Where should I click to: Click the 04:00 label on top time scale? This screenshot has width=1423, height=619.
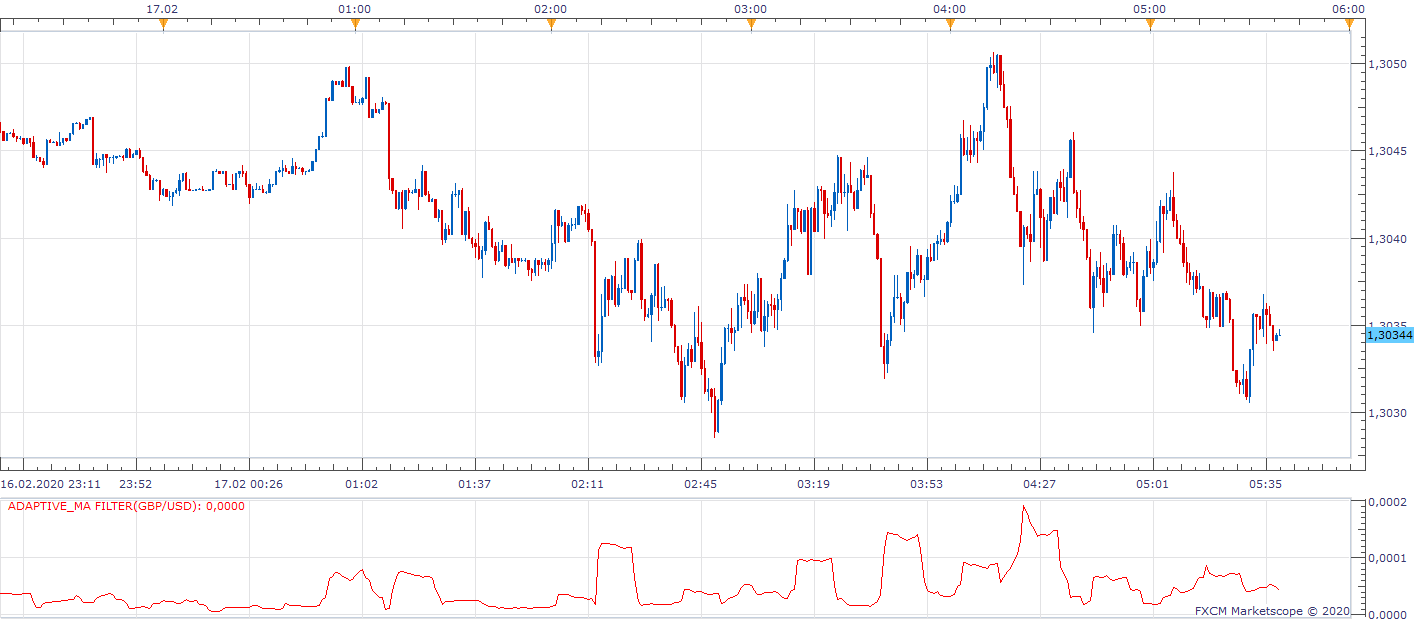(x=950, y=9)
